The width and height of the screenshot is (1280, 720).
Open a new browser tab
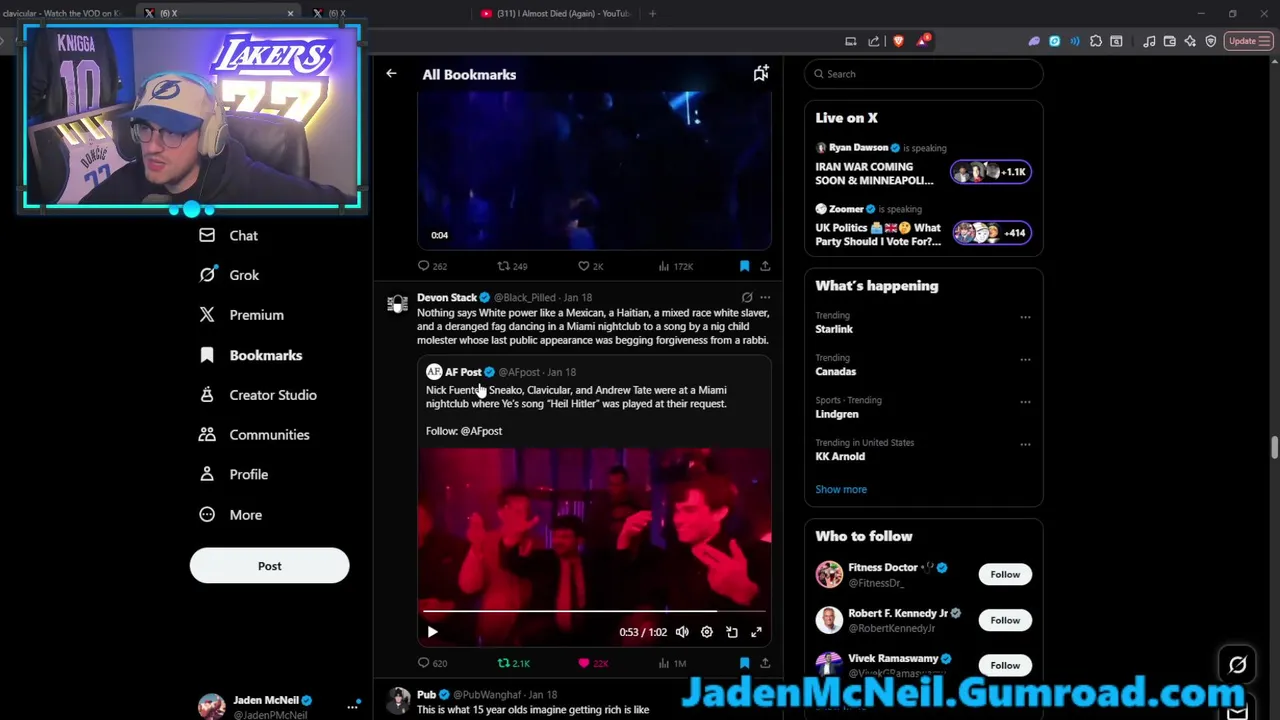pos(652,13)
